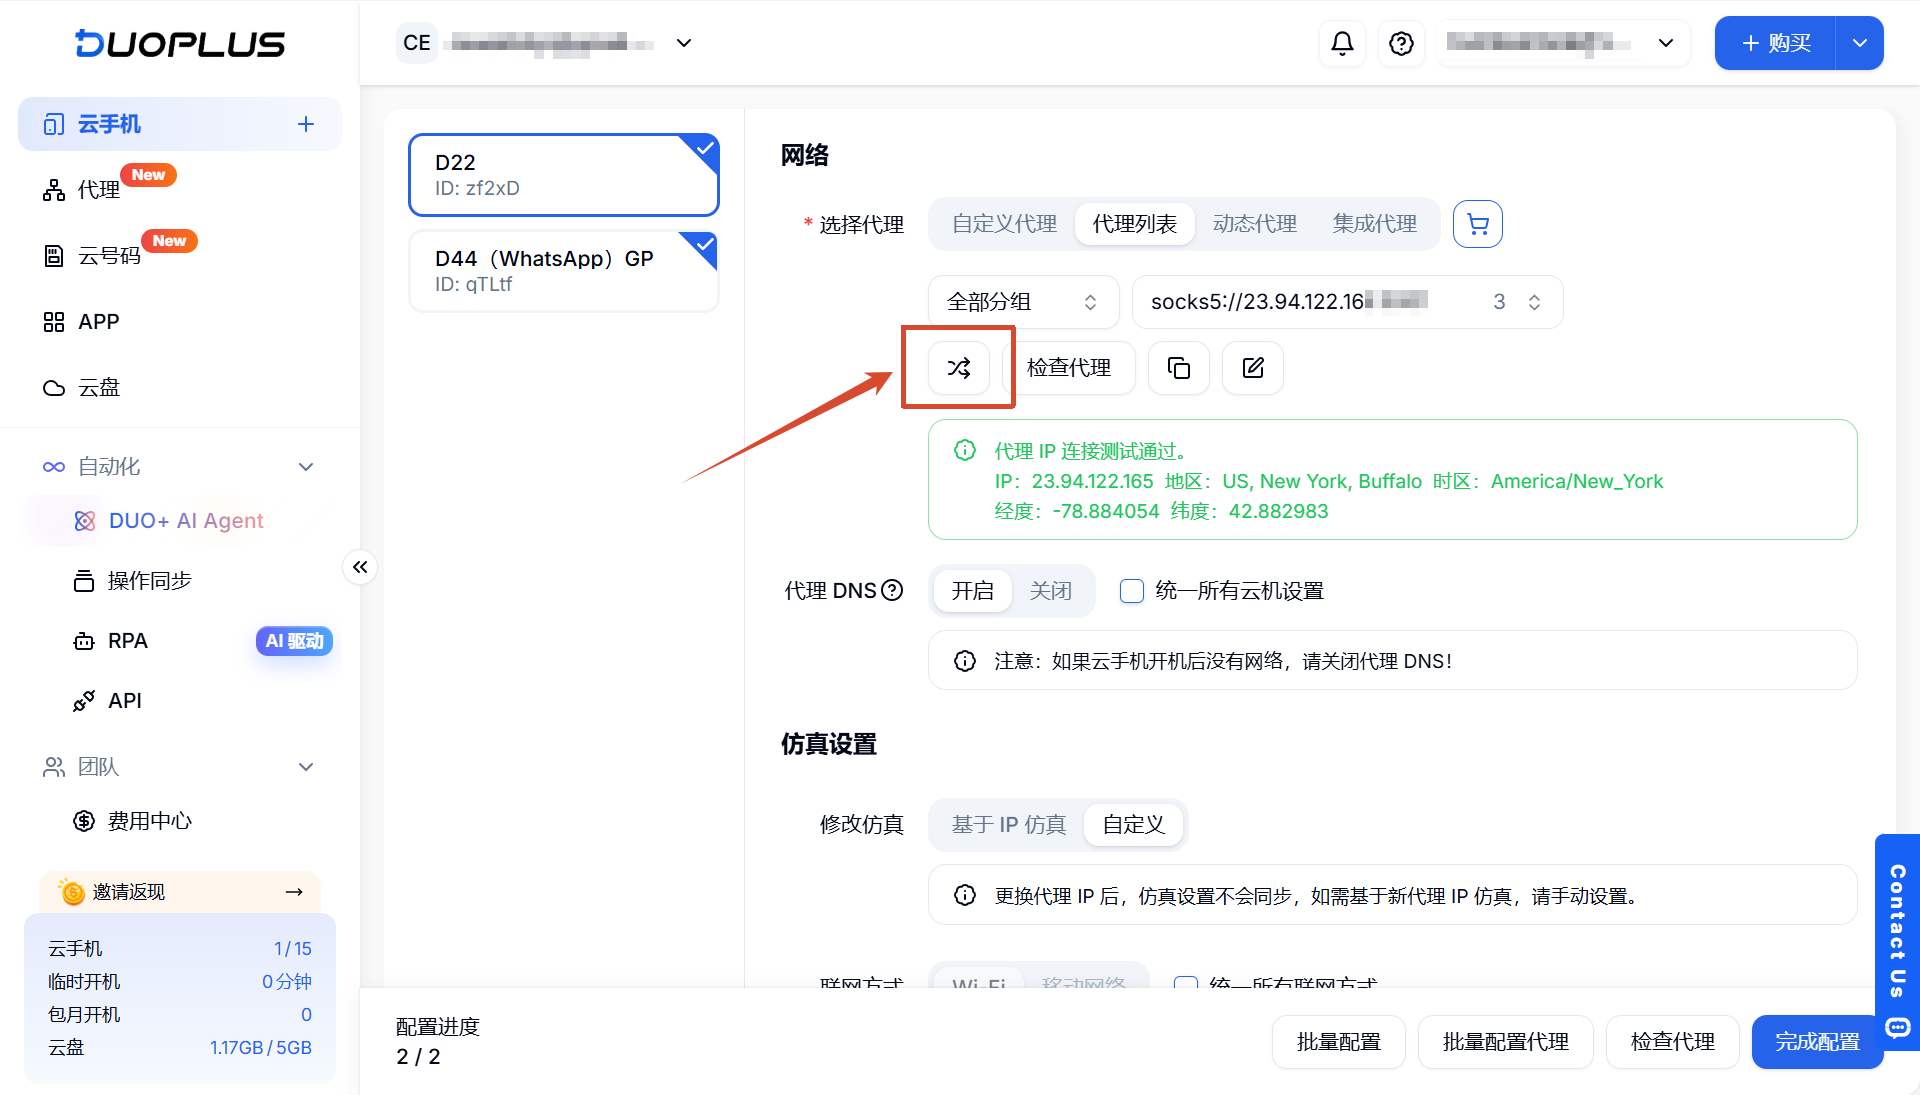Collapse sidebar with double-arrow icon
This screenshot has height=1095, width=1920.
tap(360, 567)
